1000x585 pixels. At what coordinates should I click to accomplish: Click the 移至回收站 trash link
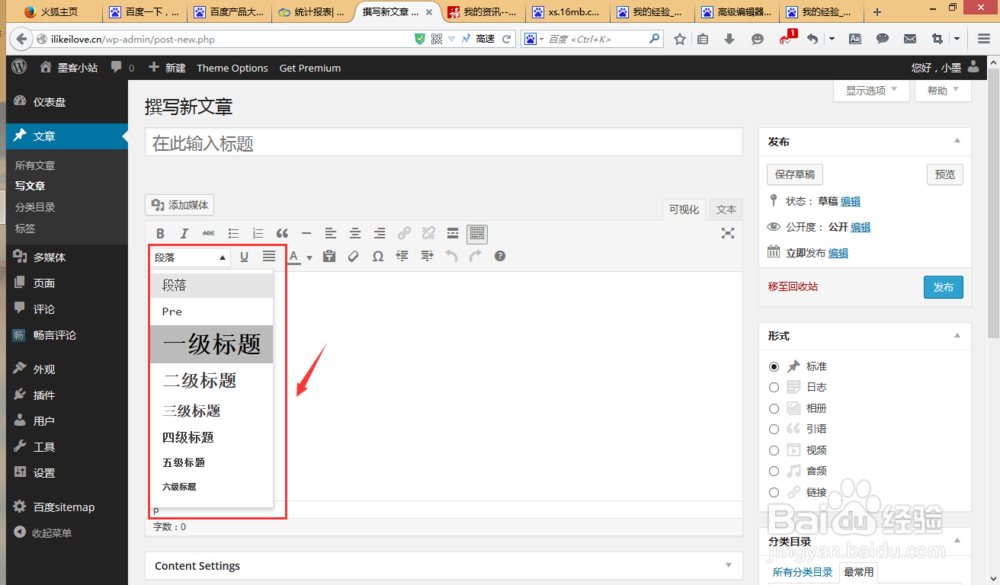pos(795,287)
